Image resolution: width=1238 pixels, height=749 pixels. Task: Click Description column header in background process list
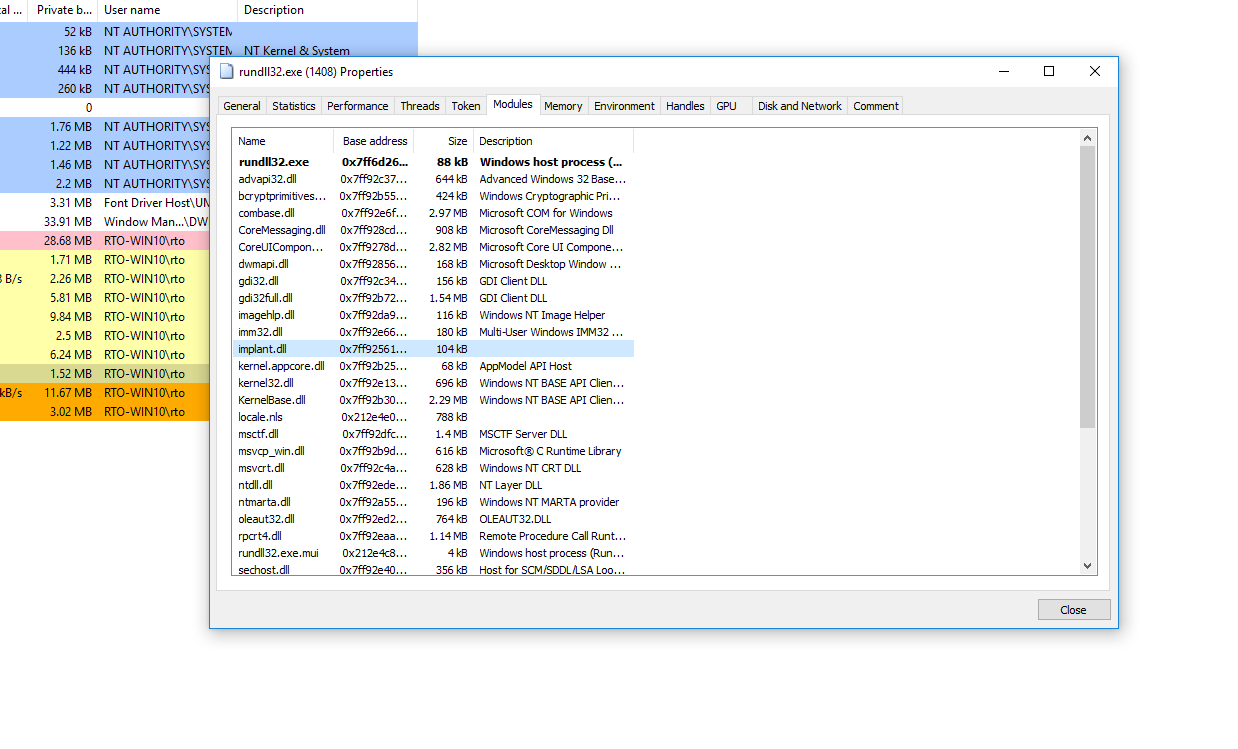[x=327, y=10]
